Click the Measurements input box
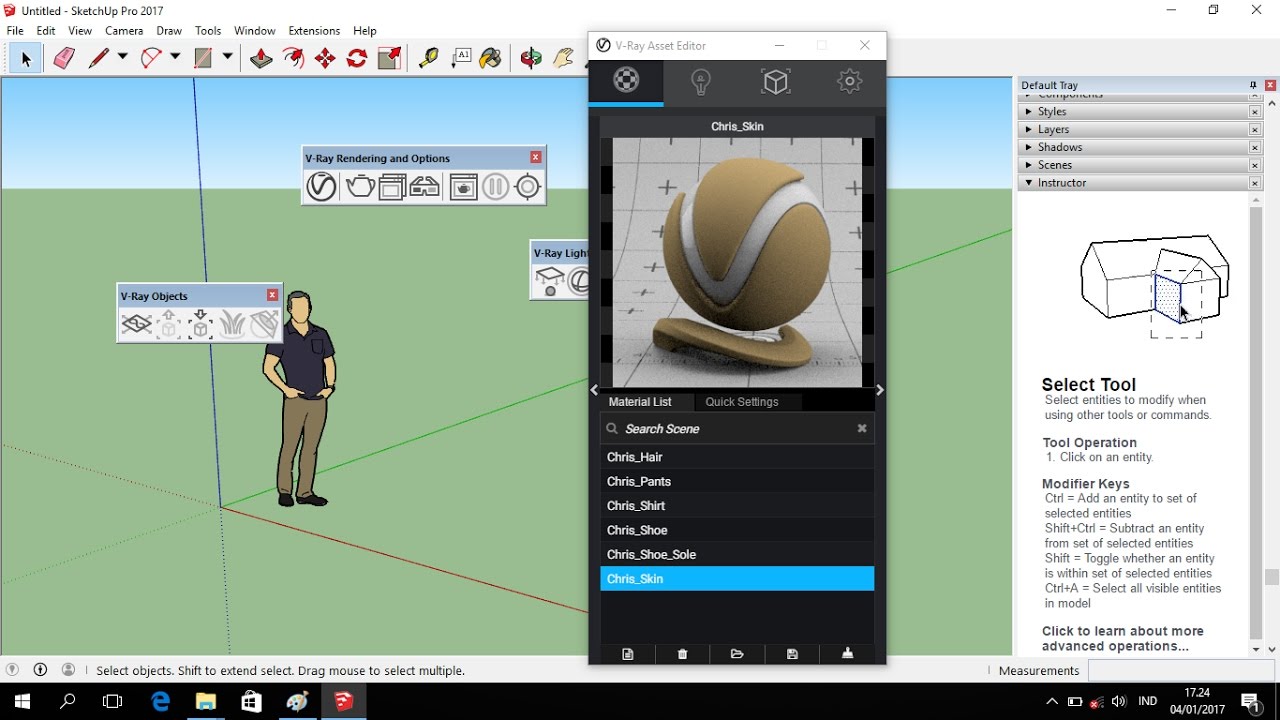This screenshot has height=720, width=1280. pyautogui.click(x=1181, y=670)
